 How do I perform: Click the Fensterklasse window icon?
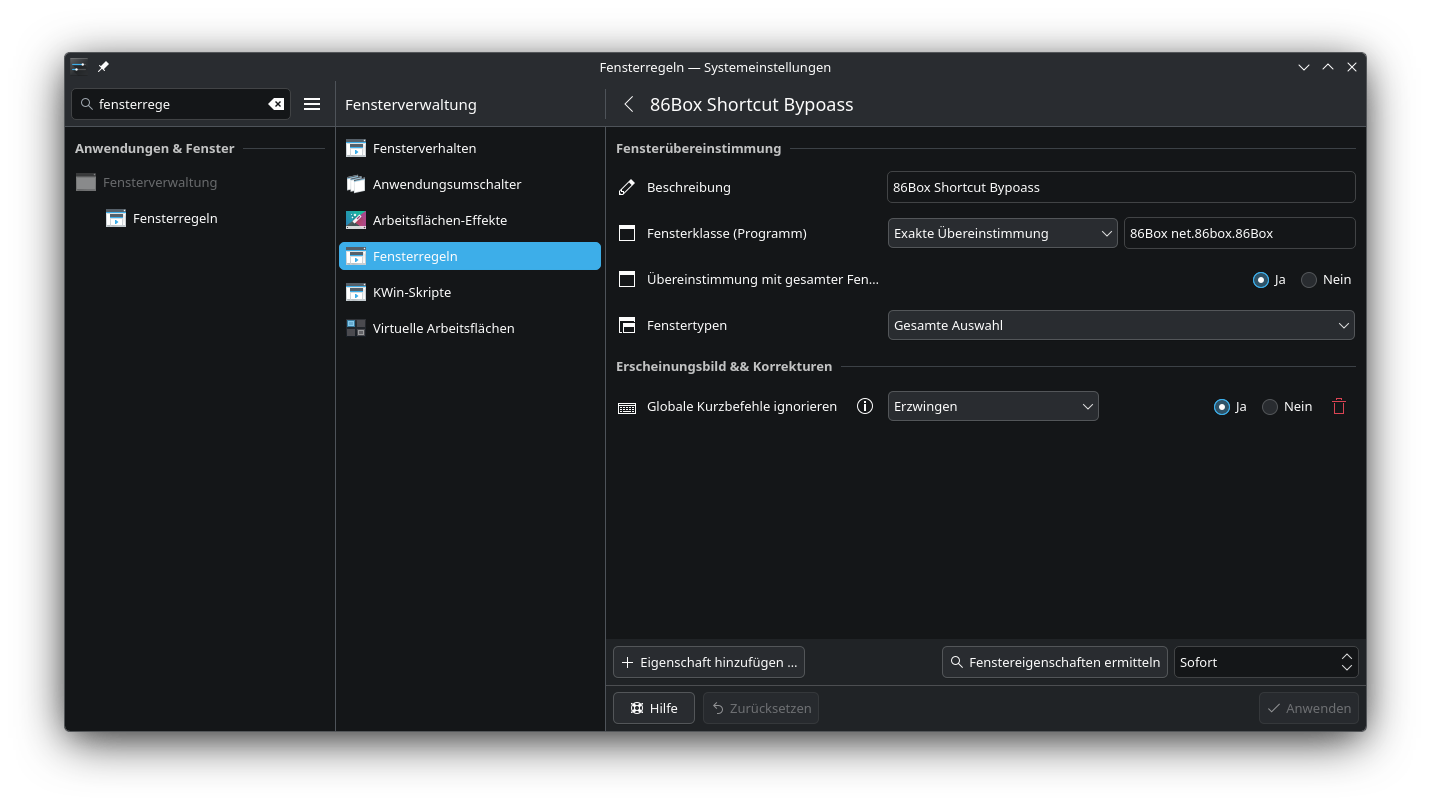click(627, 233)
